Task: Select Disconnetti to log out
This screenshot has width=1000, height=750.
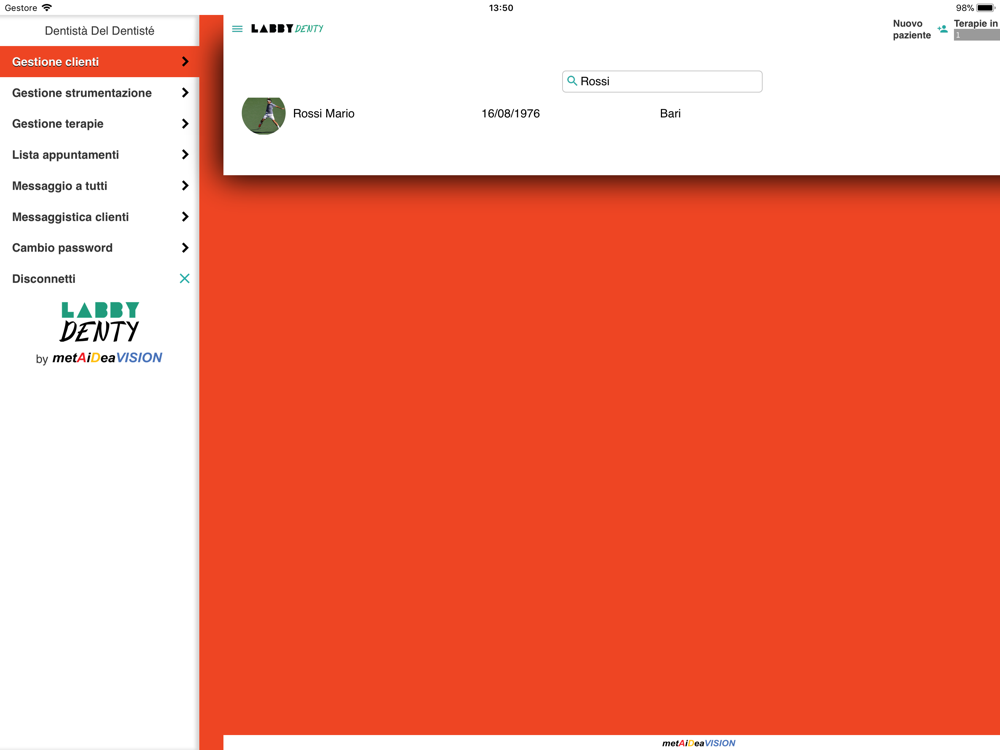Action: pyautogui.click(x=99, y=279)
